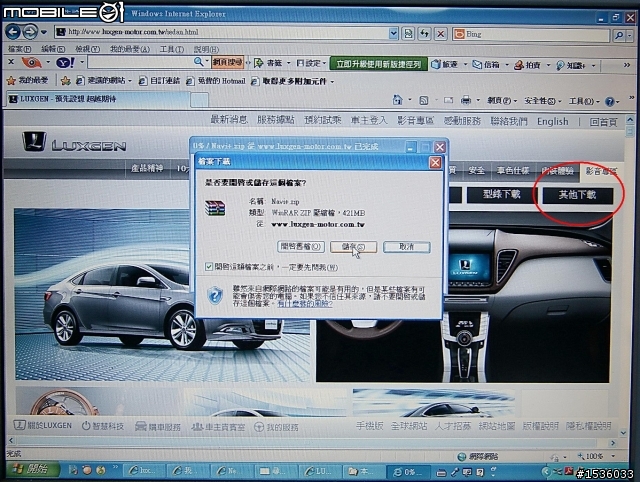The height and width of the screenshot is (482, 640).
Task: Click the add to favorites bar star icon
Action: (x=65, y=81)
